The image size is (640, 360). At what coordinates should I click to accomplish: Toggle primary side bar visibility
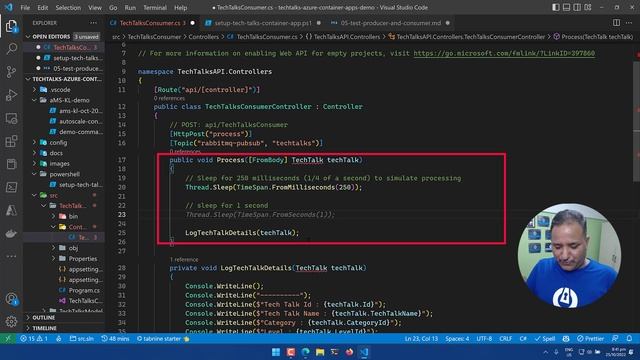556,7
